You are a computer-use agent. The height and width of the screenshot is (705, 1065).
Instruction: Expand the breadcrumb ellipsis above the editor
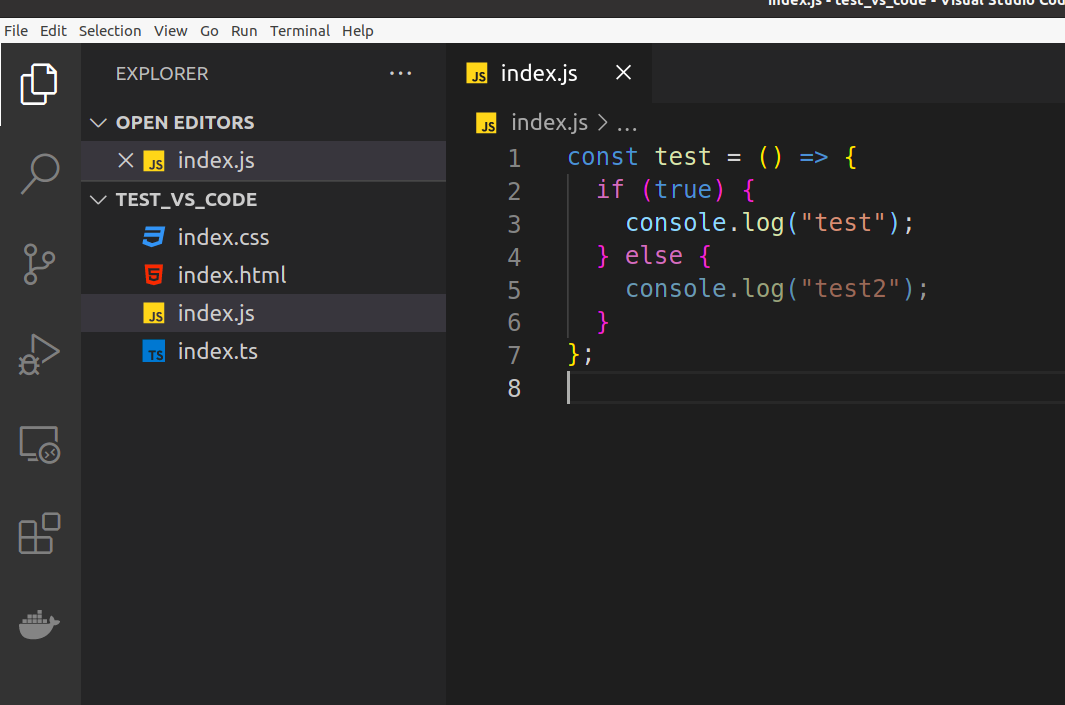coord(627,122)
